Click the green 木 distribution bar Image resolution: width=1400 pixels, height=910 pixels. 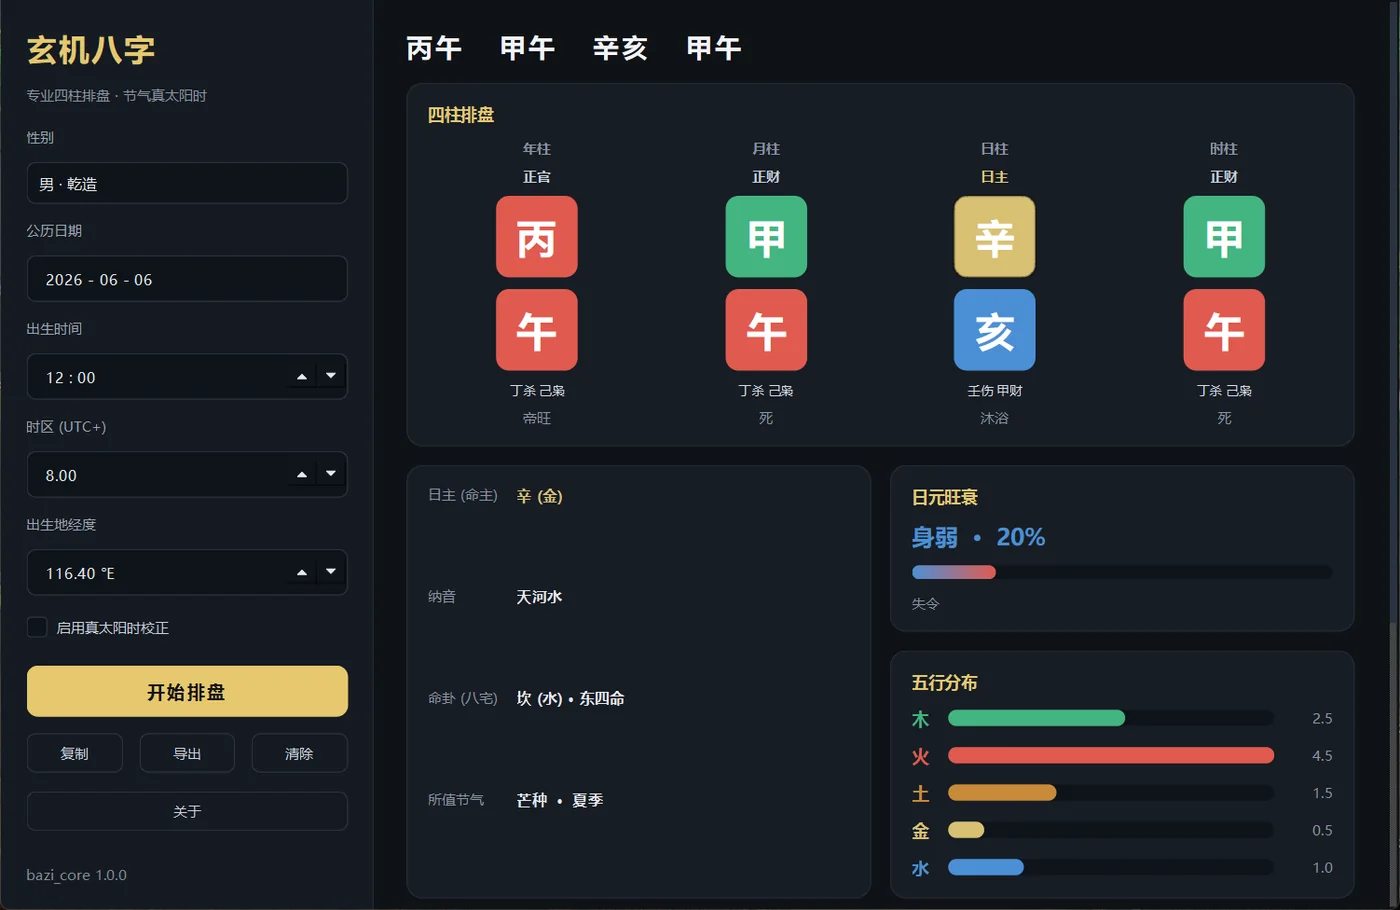[1036, 718]
